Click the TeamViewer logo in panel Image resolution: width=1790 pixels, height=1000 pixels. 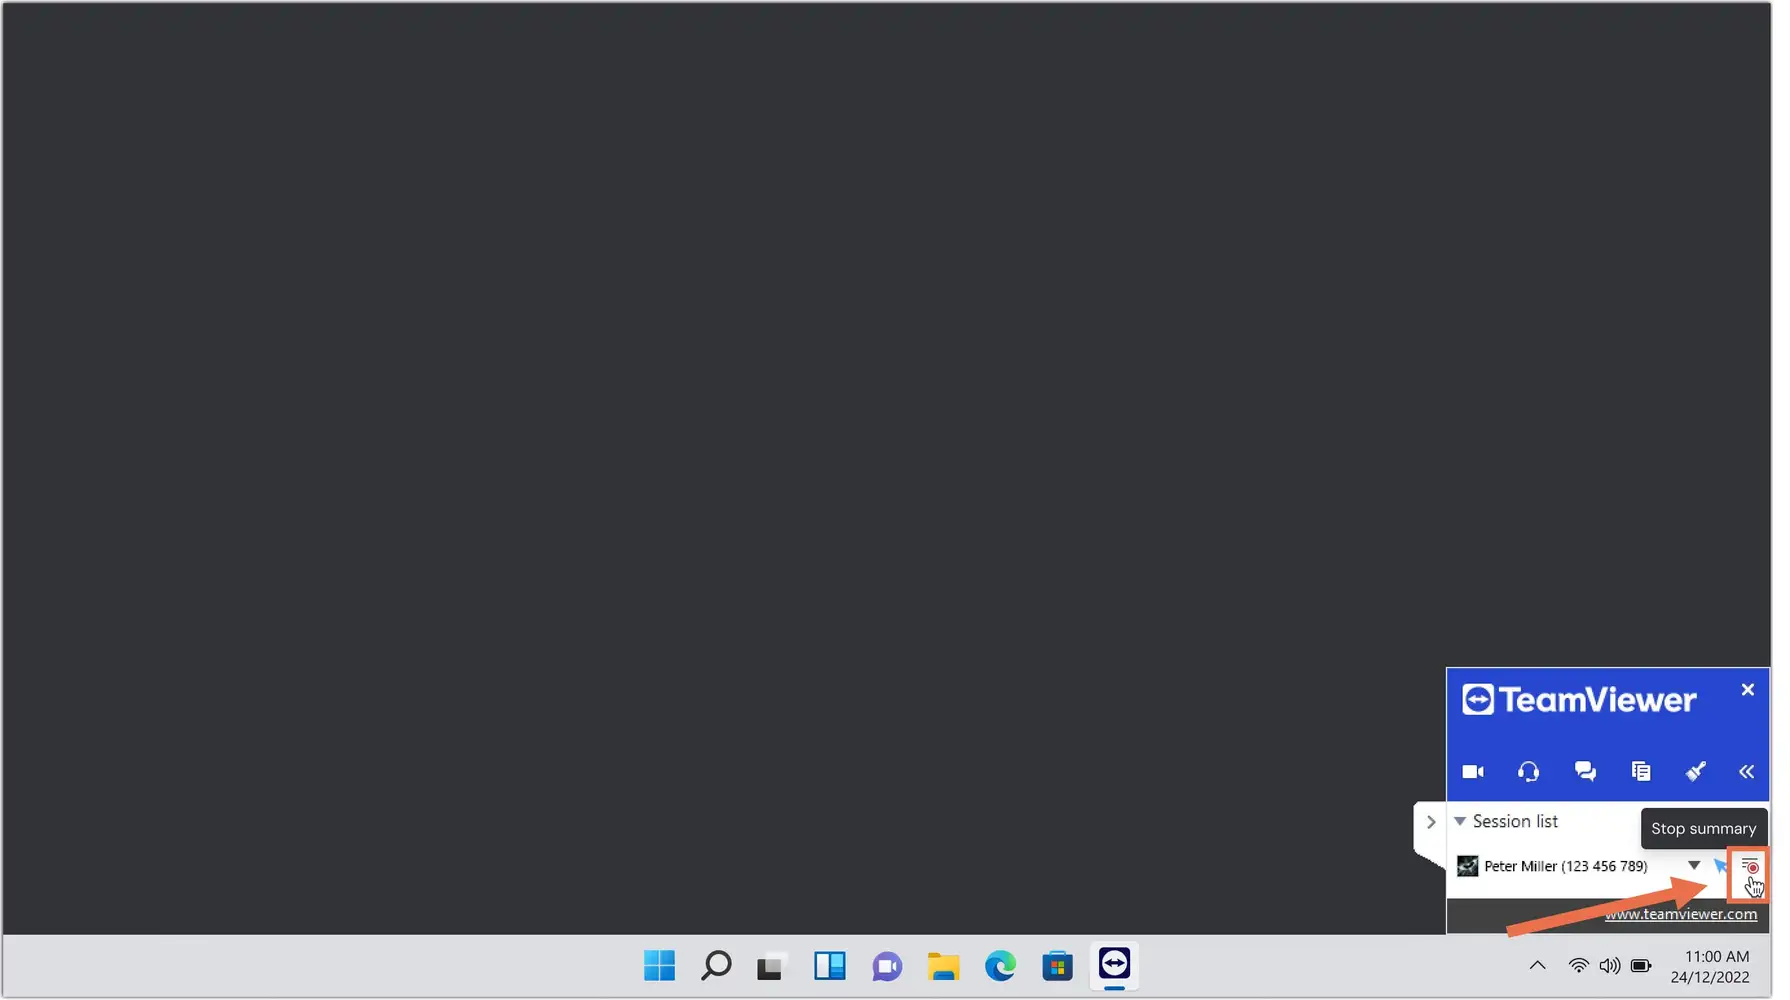tap(1578, 700)
